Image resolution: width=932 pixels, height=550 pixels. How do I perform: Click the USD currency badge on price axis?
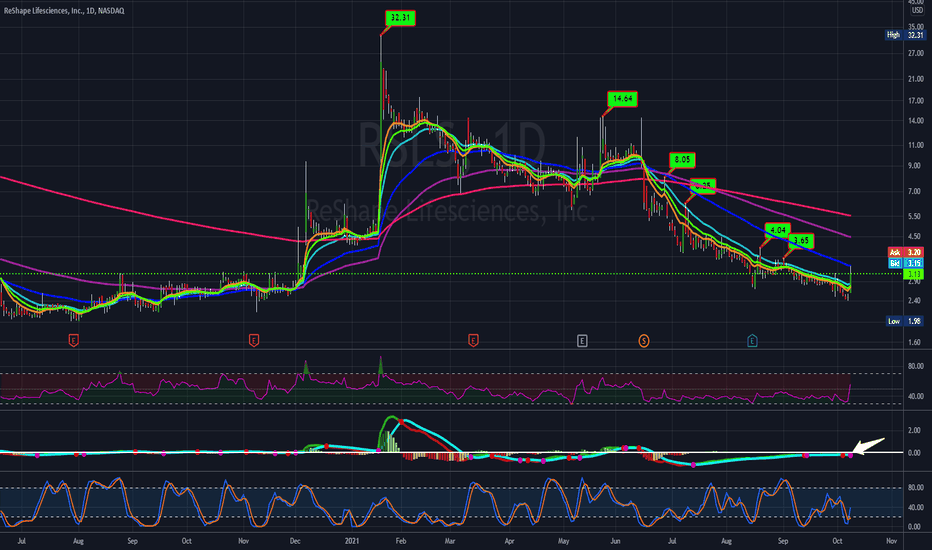(916, 10)
